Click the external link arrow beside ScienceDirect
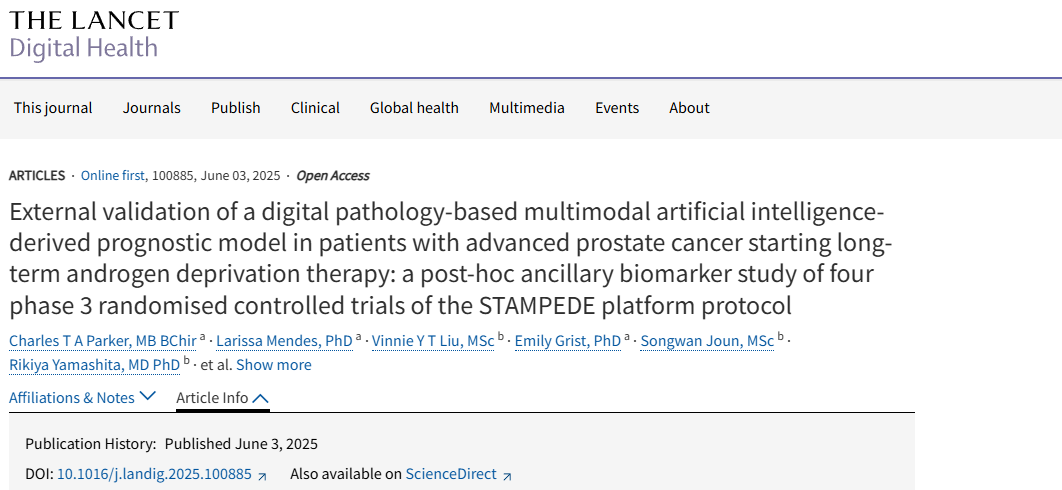This screenshot has width=1062, height=490. coord(507,476)
